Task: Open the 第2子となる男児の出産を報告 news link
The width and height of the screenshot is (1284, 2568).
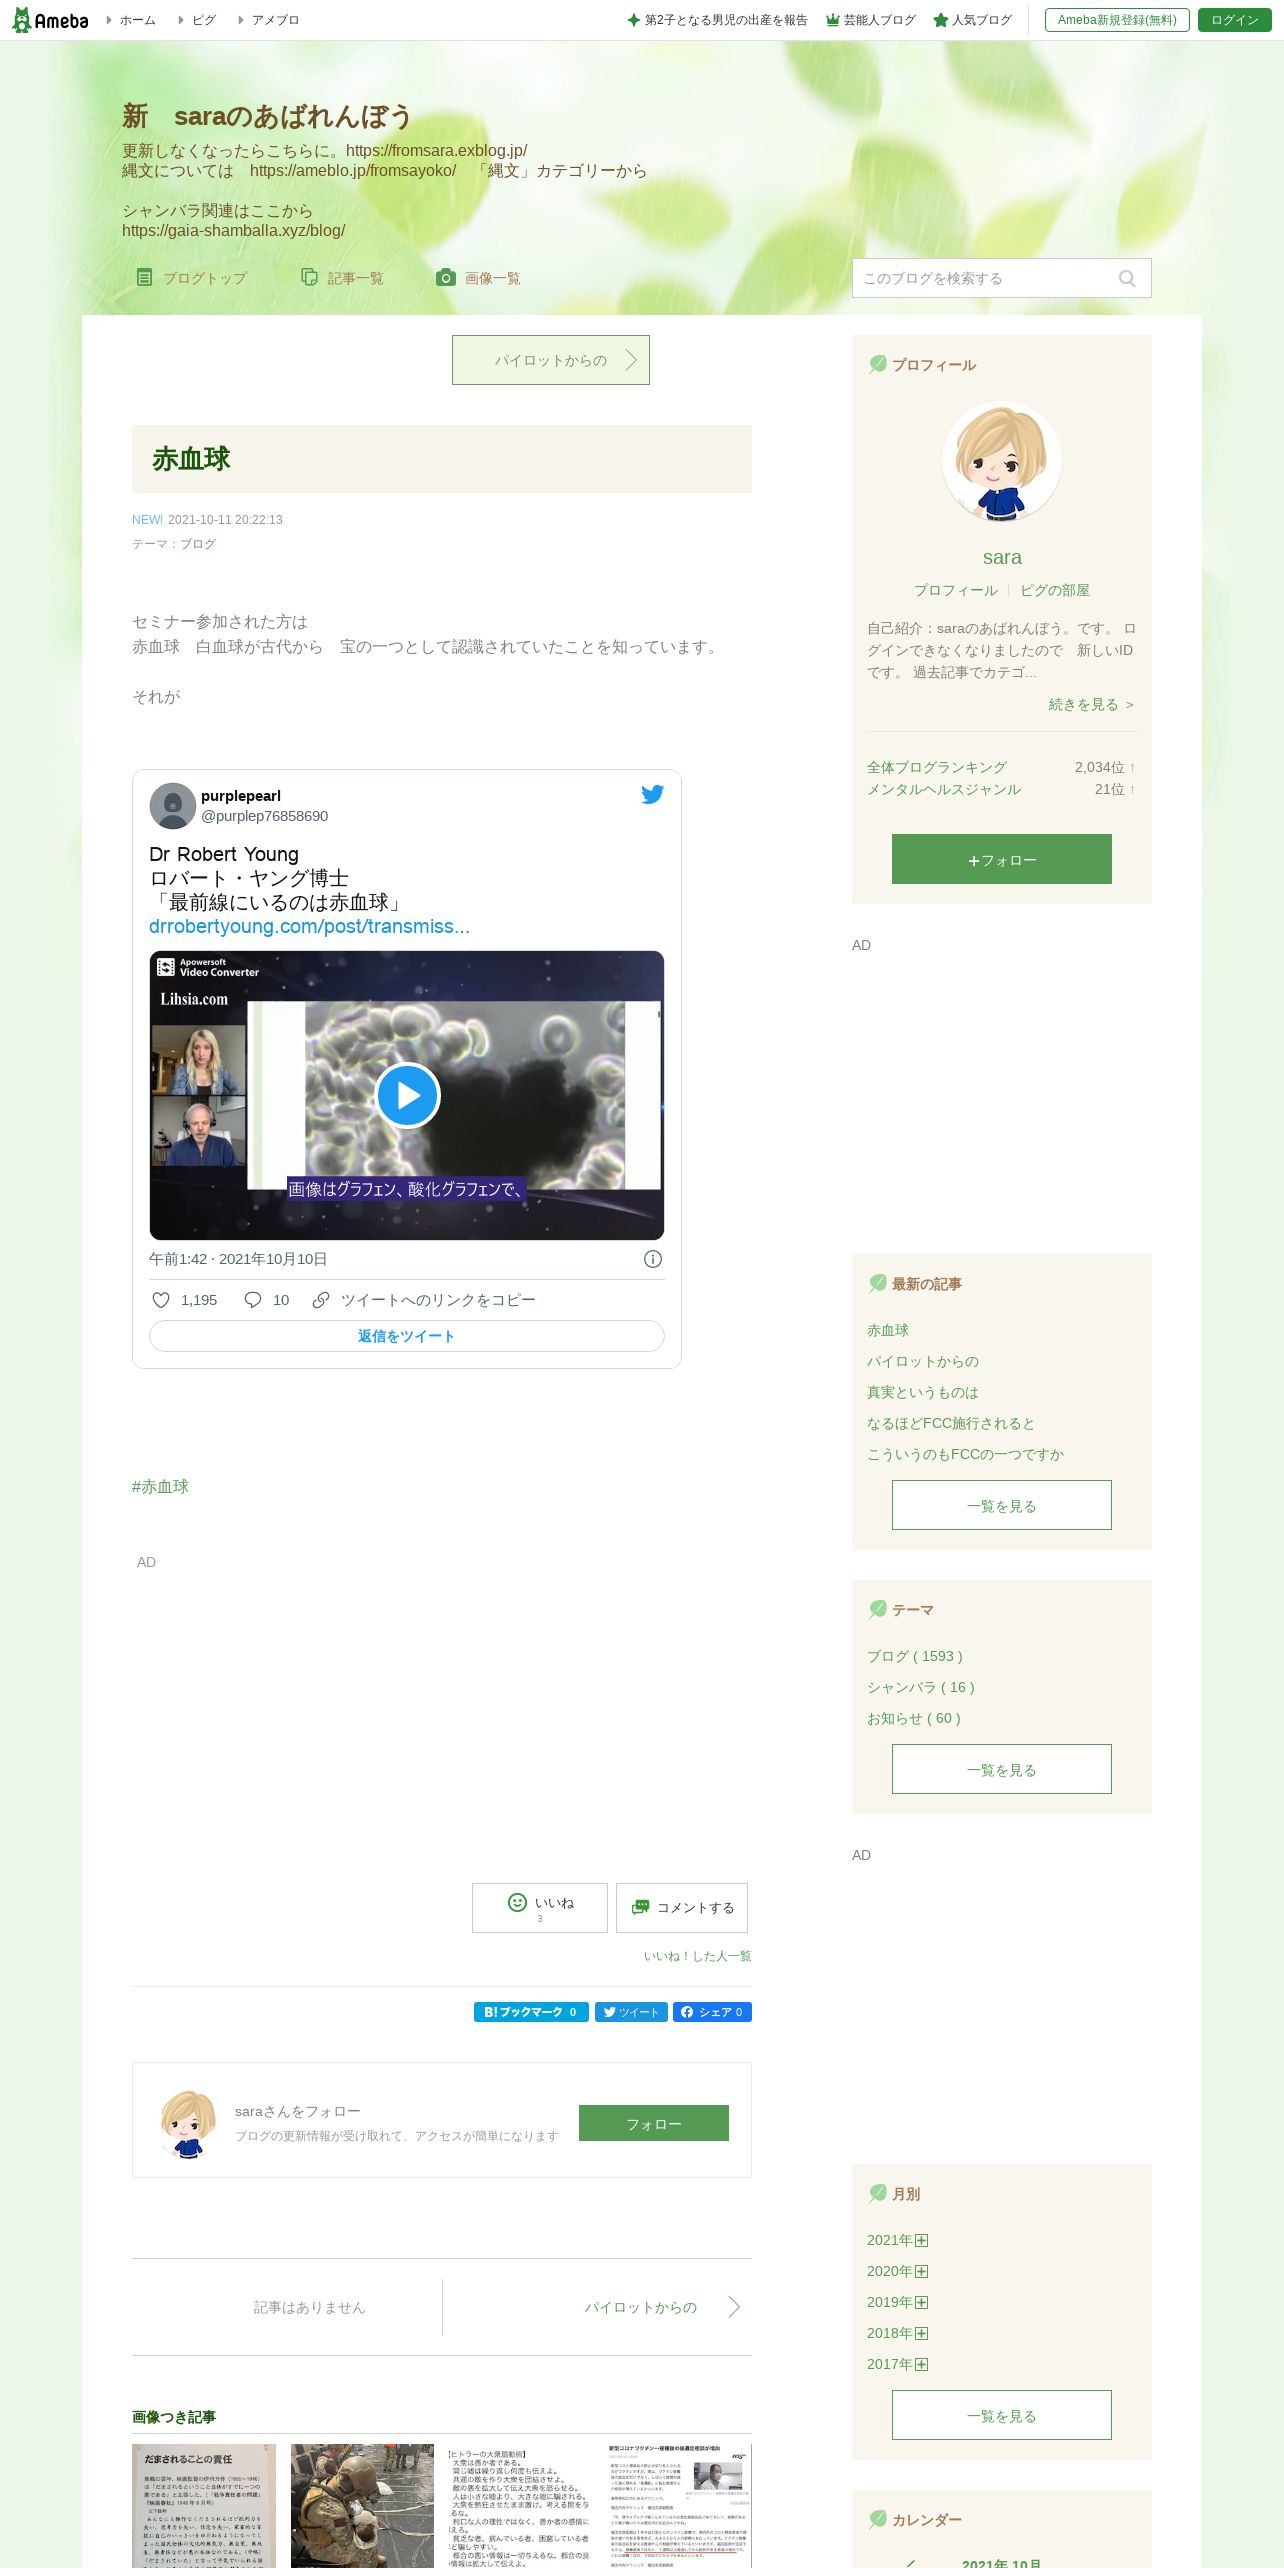Action: tap(717, 20)
